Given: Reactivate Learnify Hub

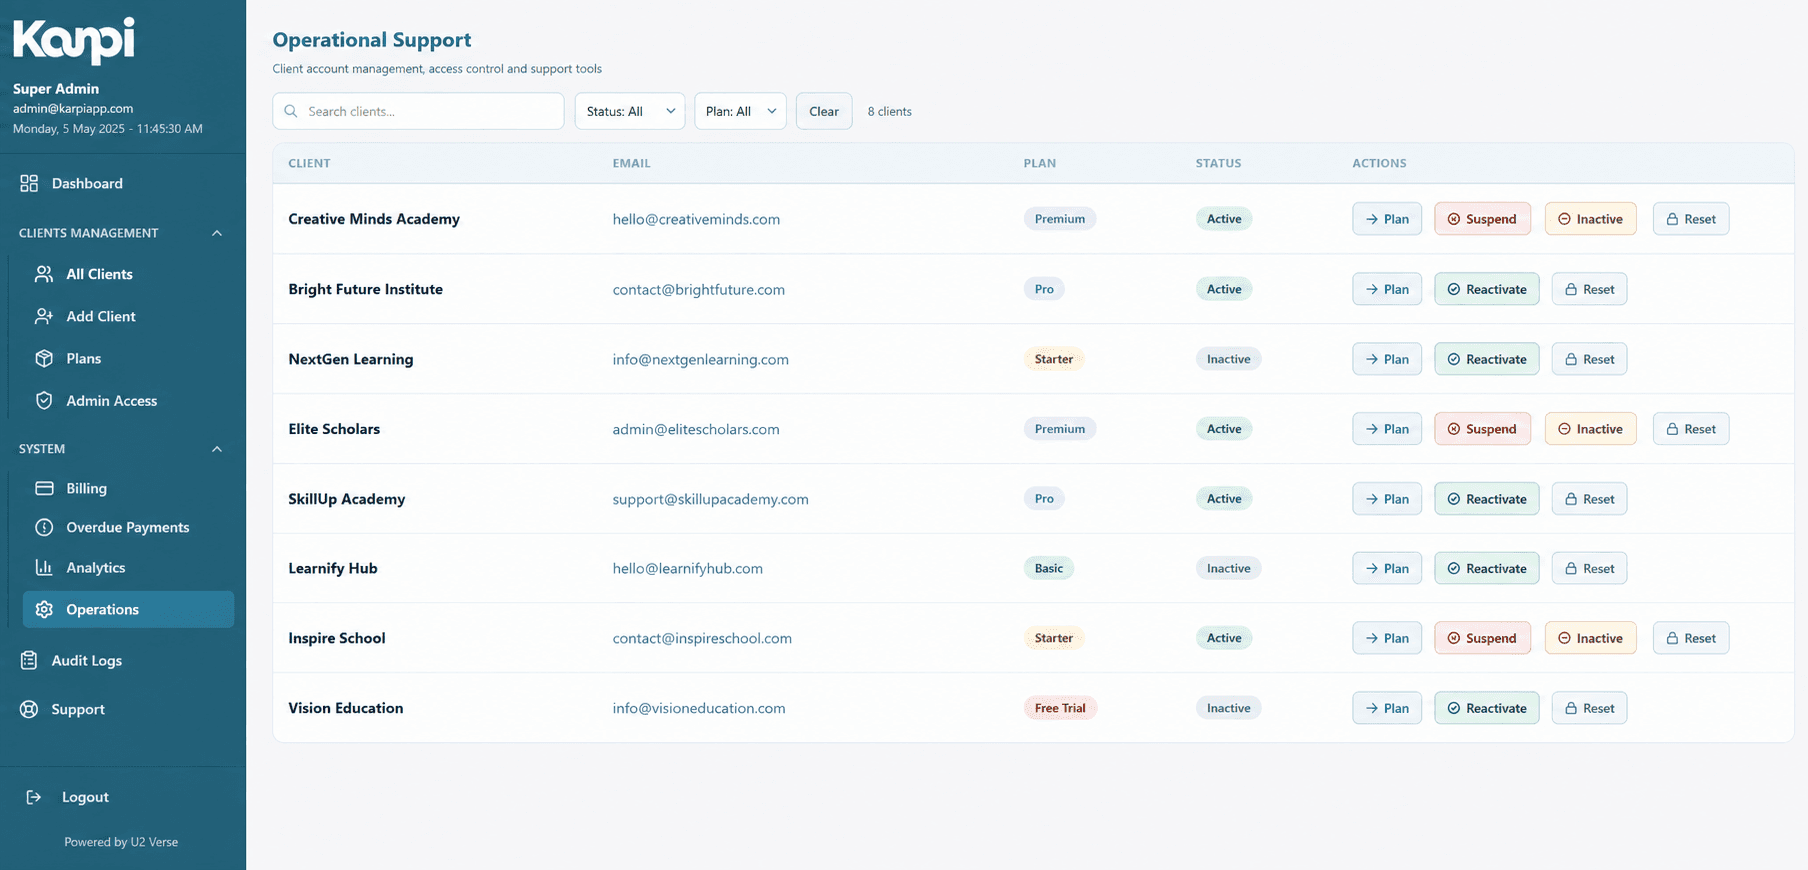Looking at the screenshot, I should pyautogui.click(x=1487, y=568).
